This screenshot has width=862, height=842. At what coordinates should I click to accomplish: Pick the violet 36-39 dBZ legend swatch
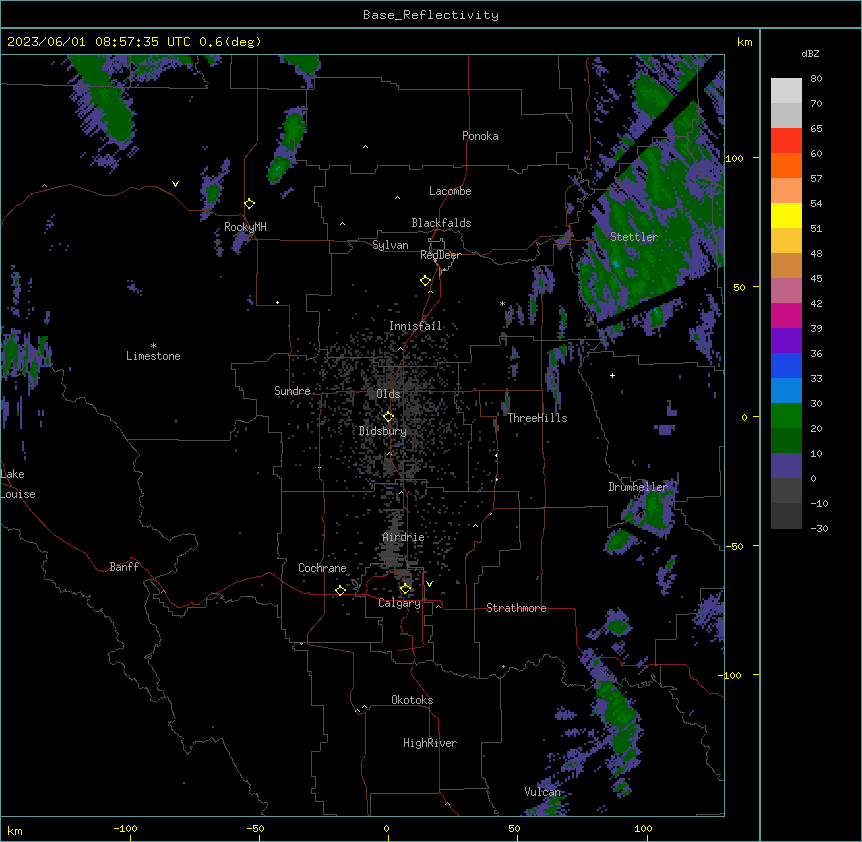[x=786, y=341]
